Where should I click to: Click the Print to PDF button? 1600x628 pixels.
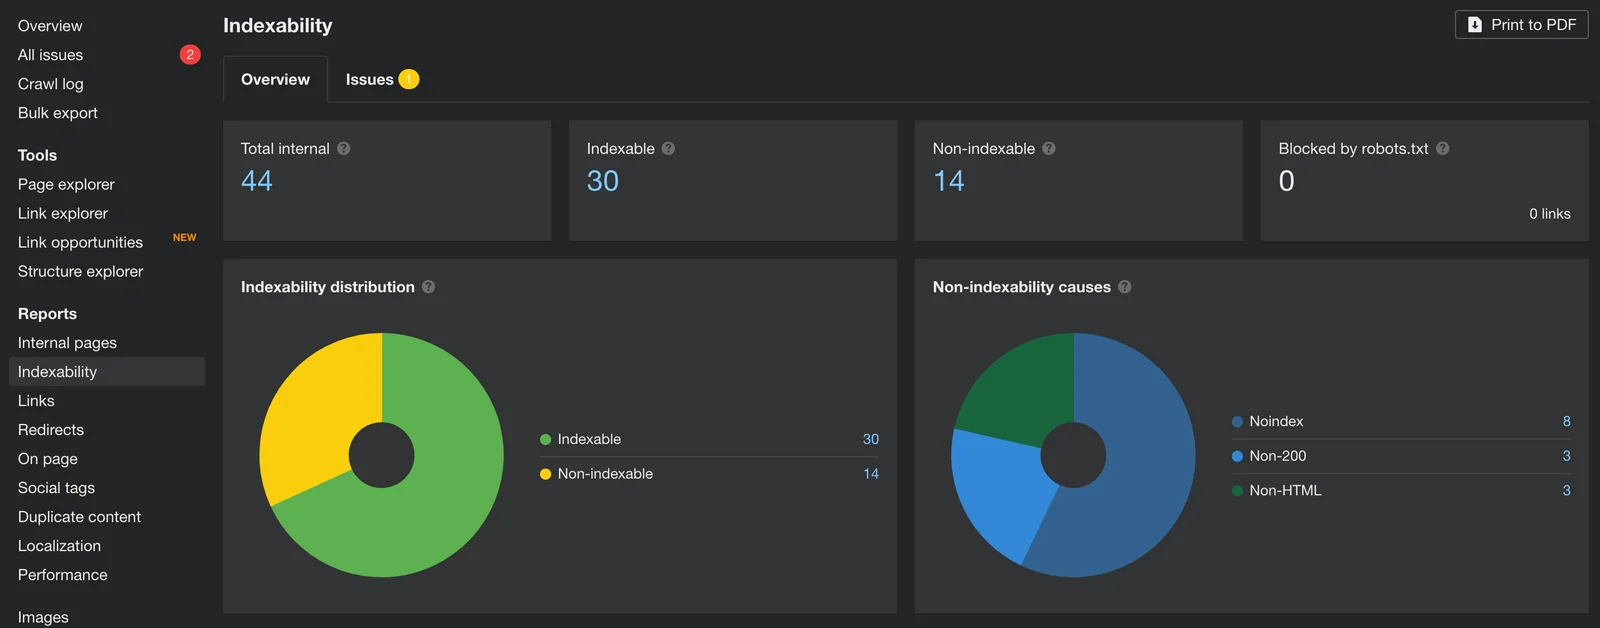coord(1521,25)
